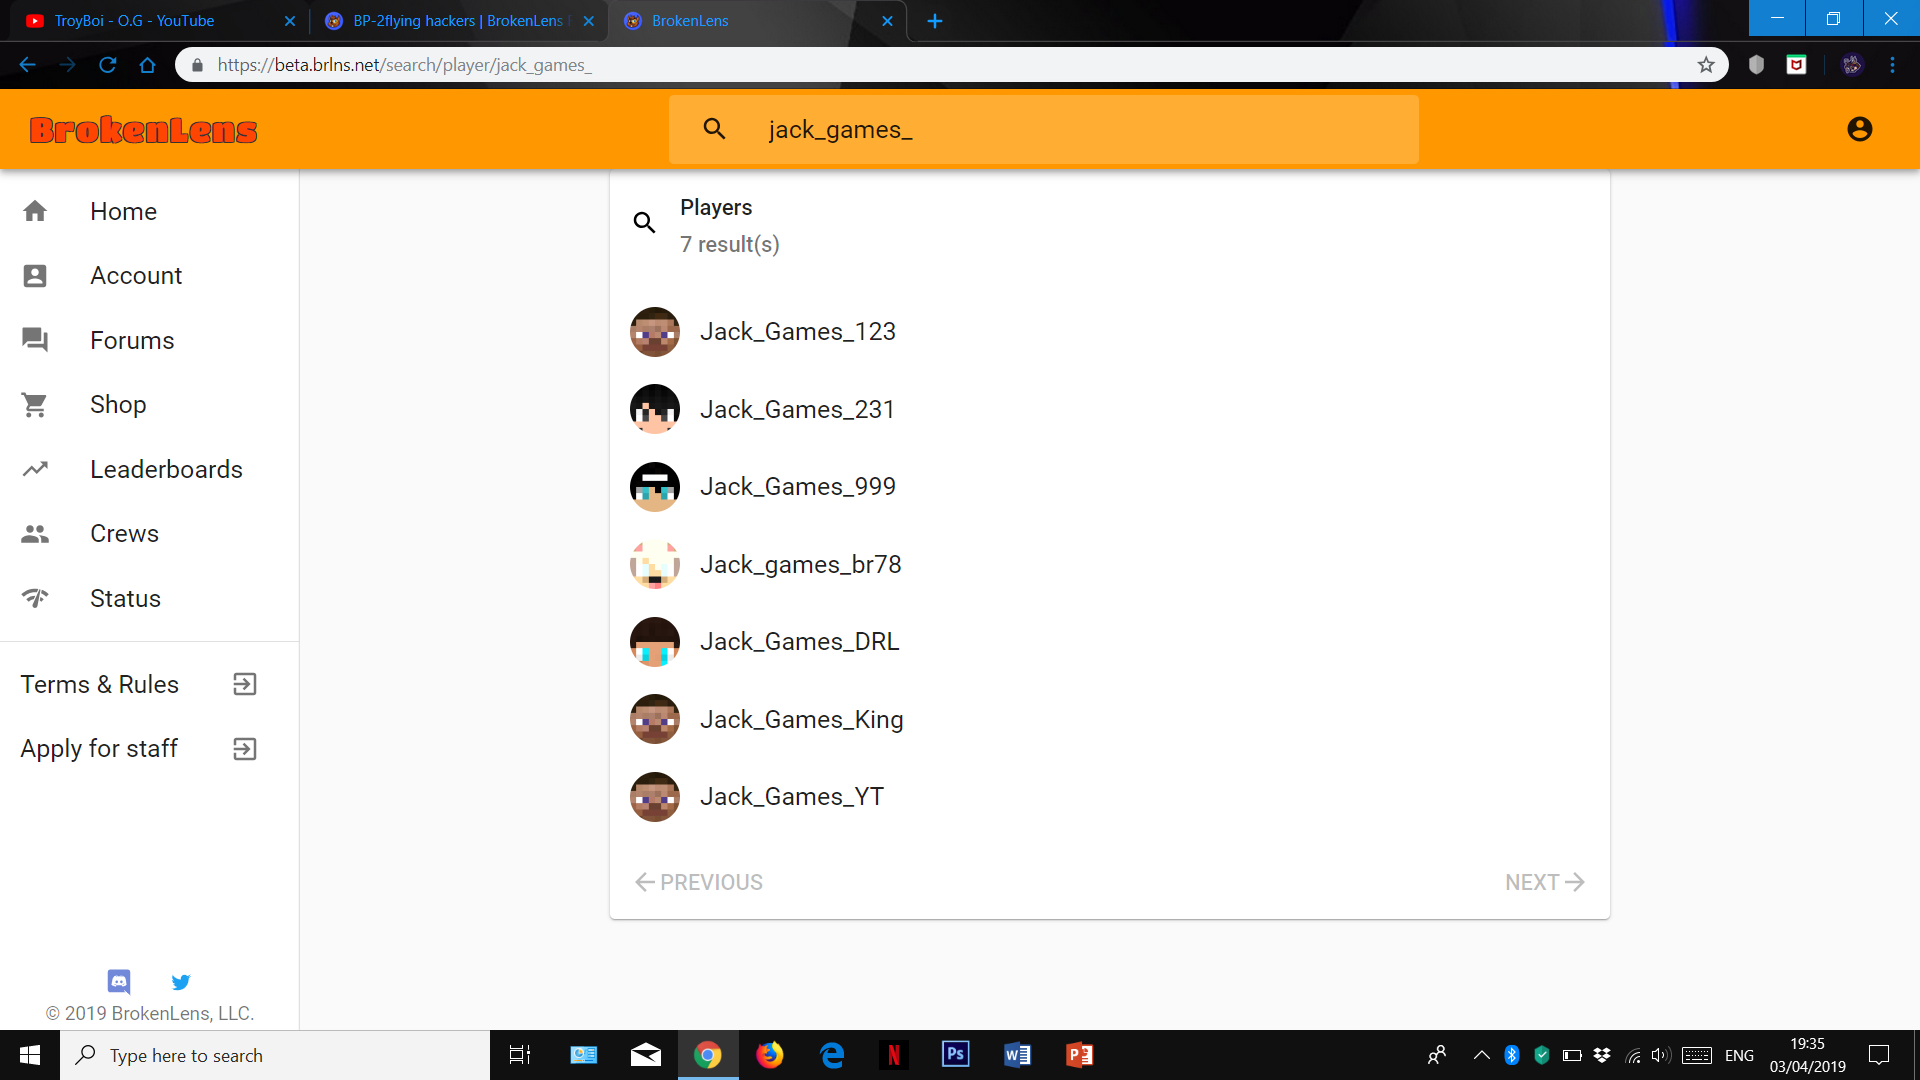
Task: Open Terms & Rules external link
Action: coord(140,684)
